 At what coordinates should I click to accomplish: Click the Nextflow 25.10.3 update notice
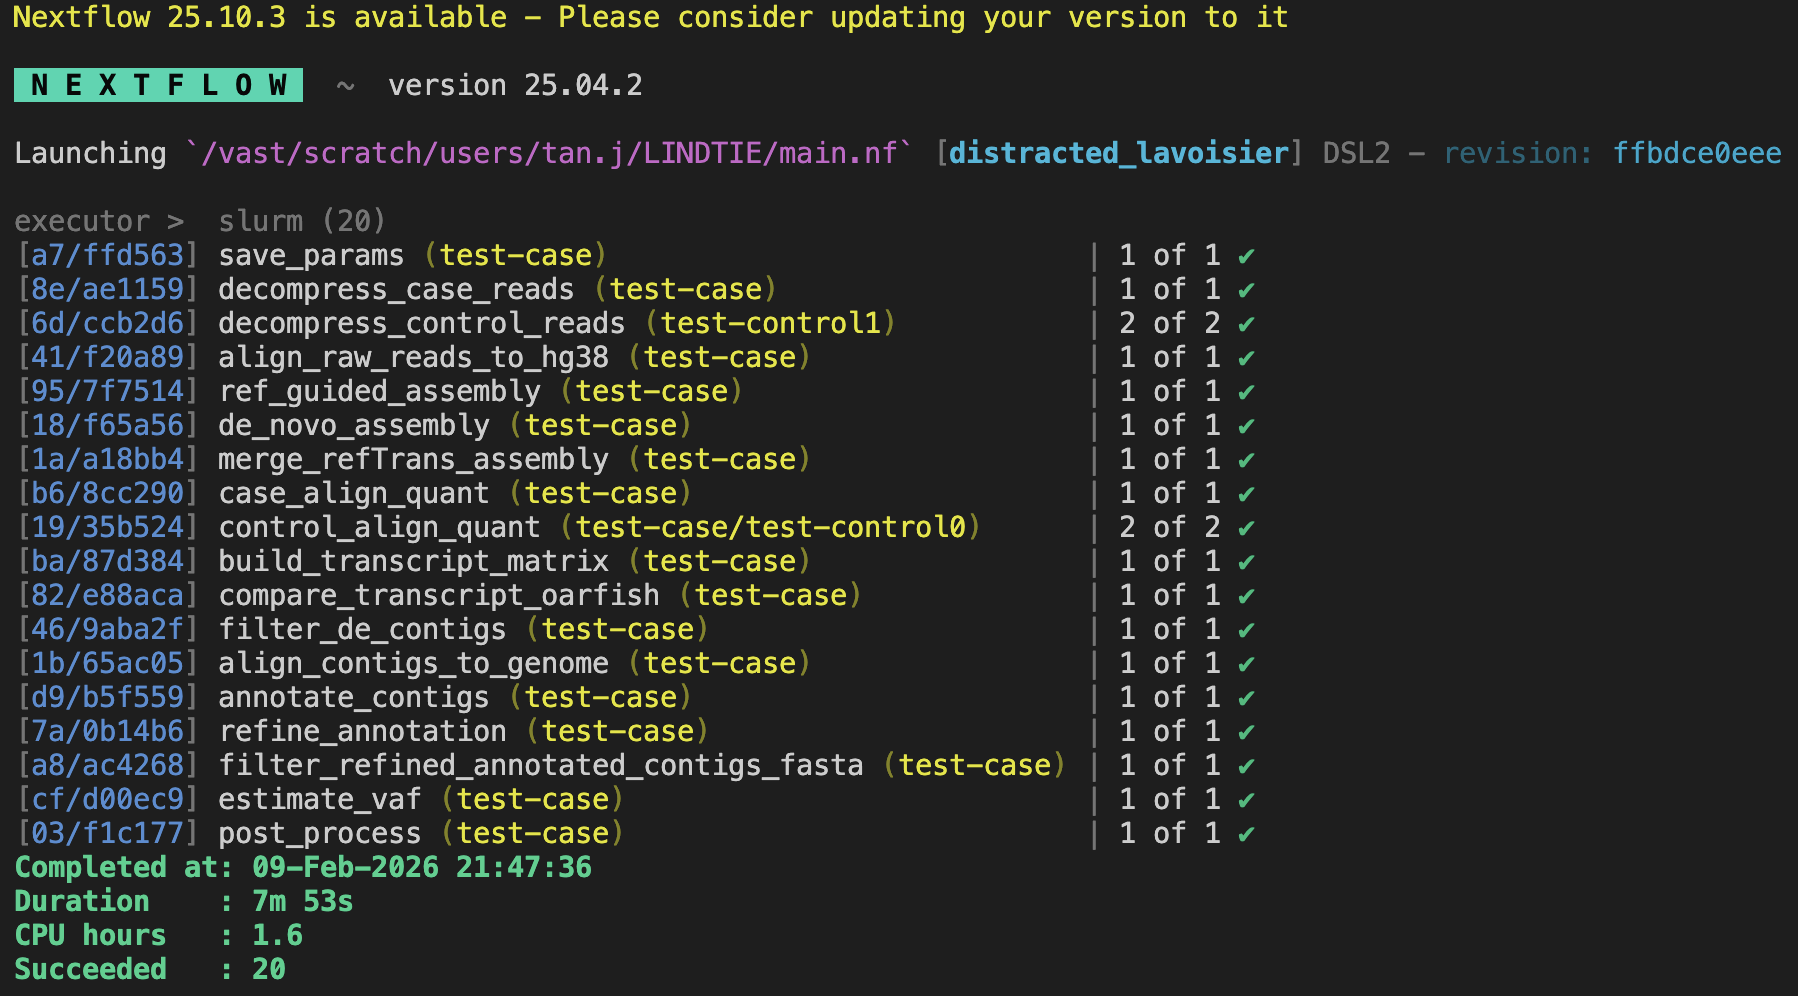pos(650,17)
